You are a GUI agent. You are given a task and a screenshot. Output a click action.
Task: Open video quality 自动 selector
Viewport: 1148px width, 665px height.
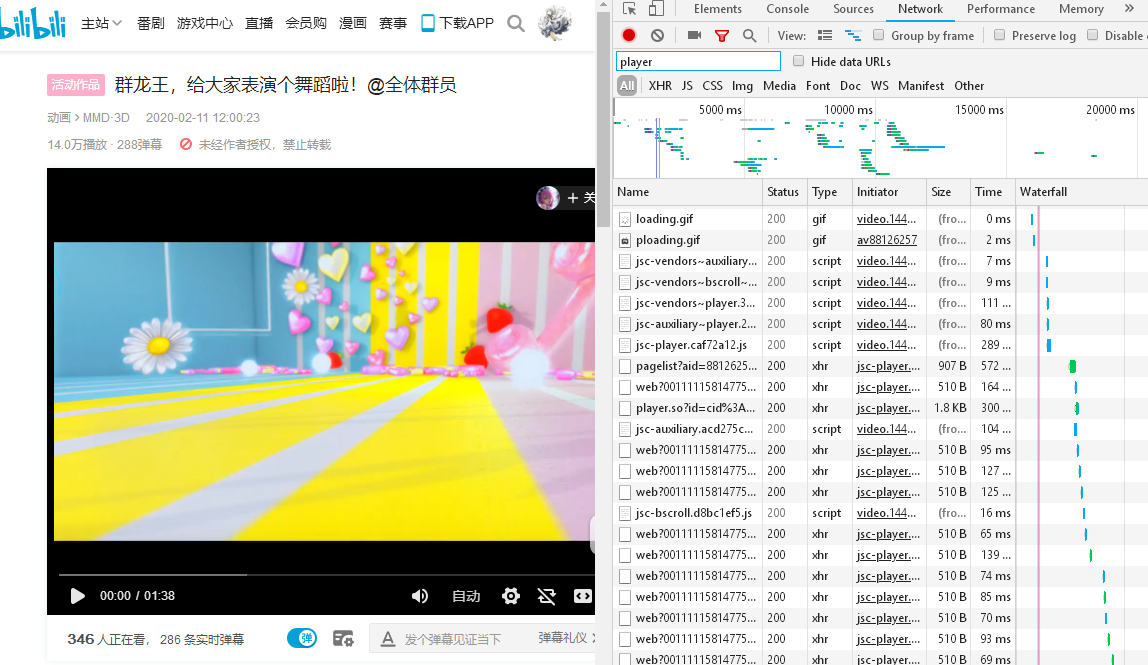(x=466, y=596)
